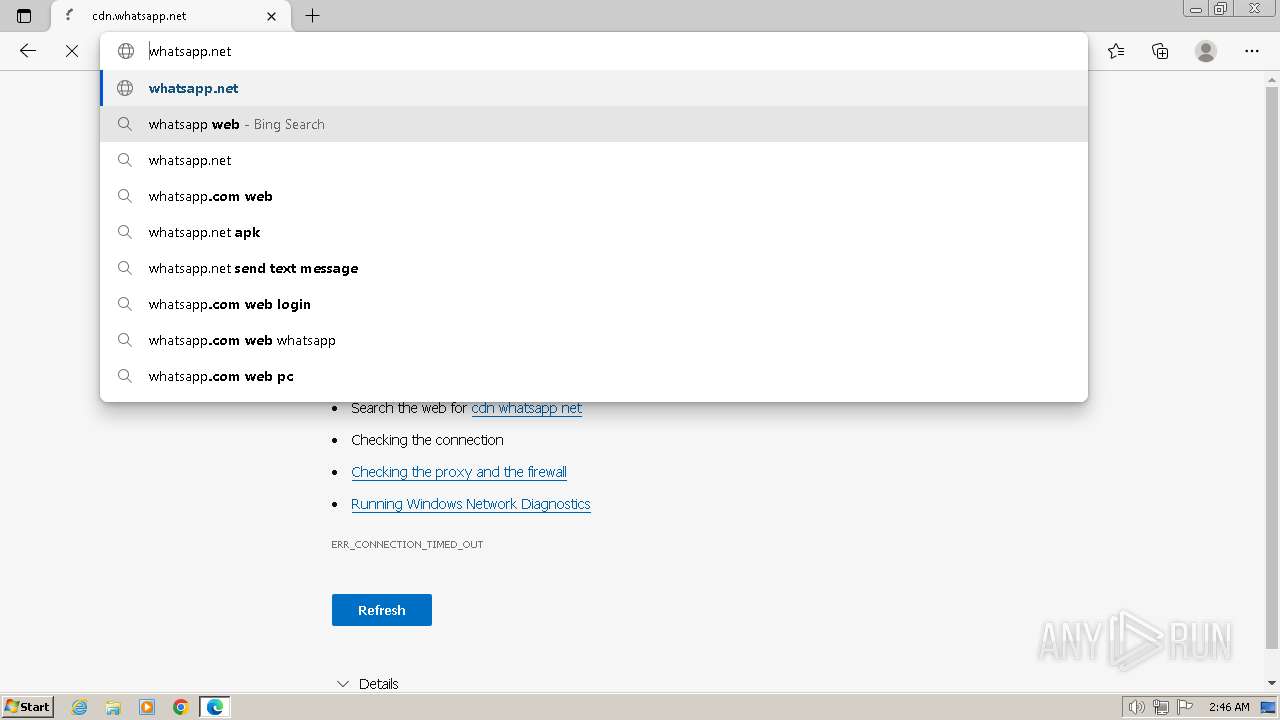
Task: Open Settings and more ellipsis menu
Action: coord(1252,51)
